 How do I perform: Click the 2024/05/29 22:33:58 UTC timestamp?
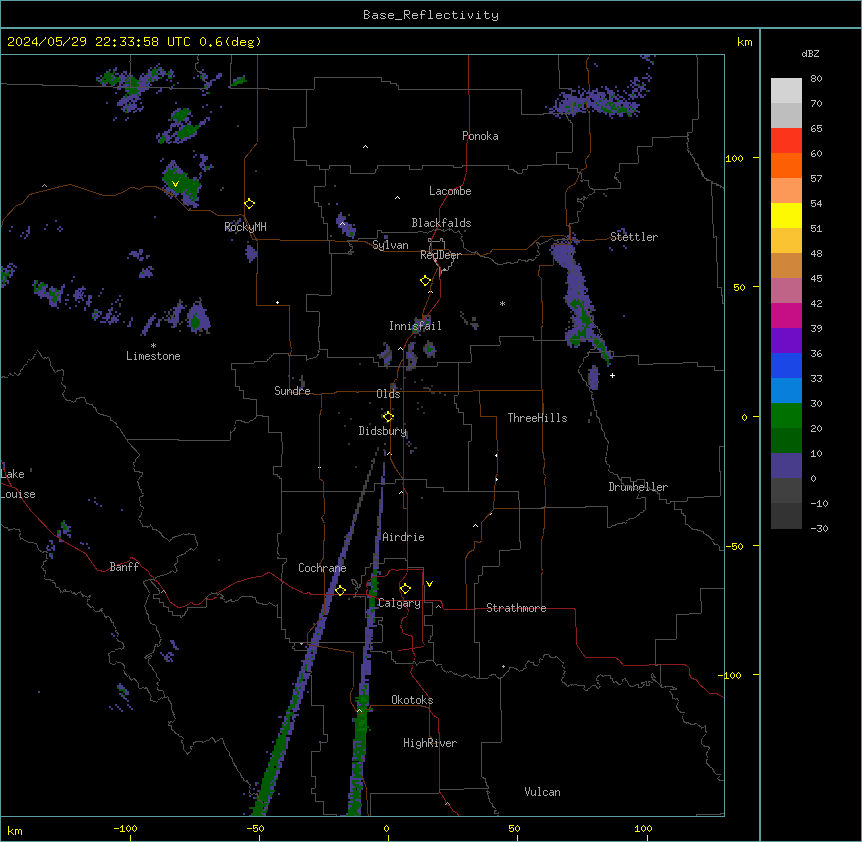[98, 42]
